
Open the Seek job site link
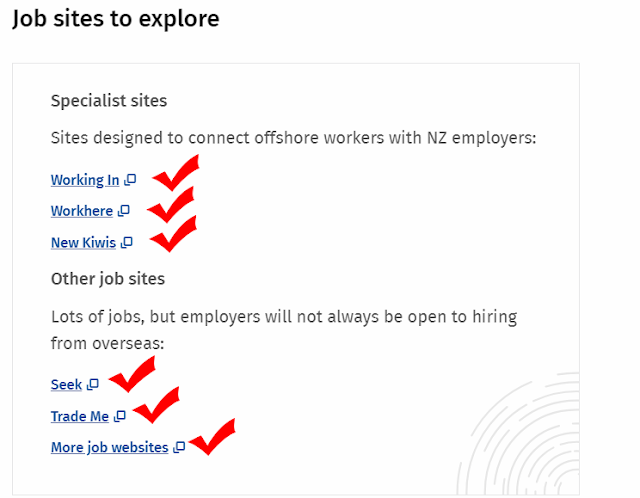(67, 385)
